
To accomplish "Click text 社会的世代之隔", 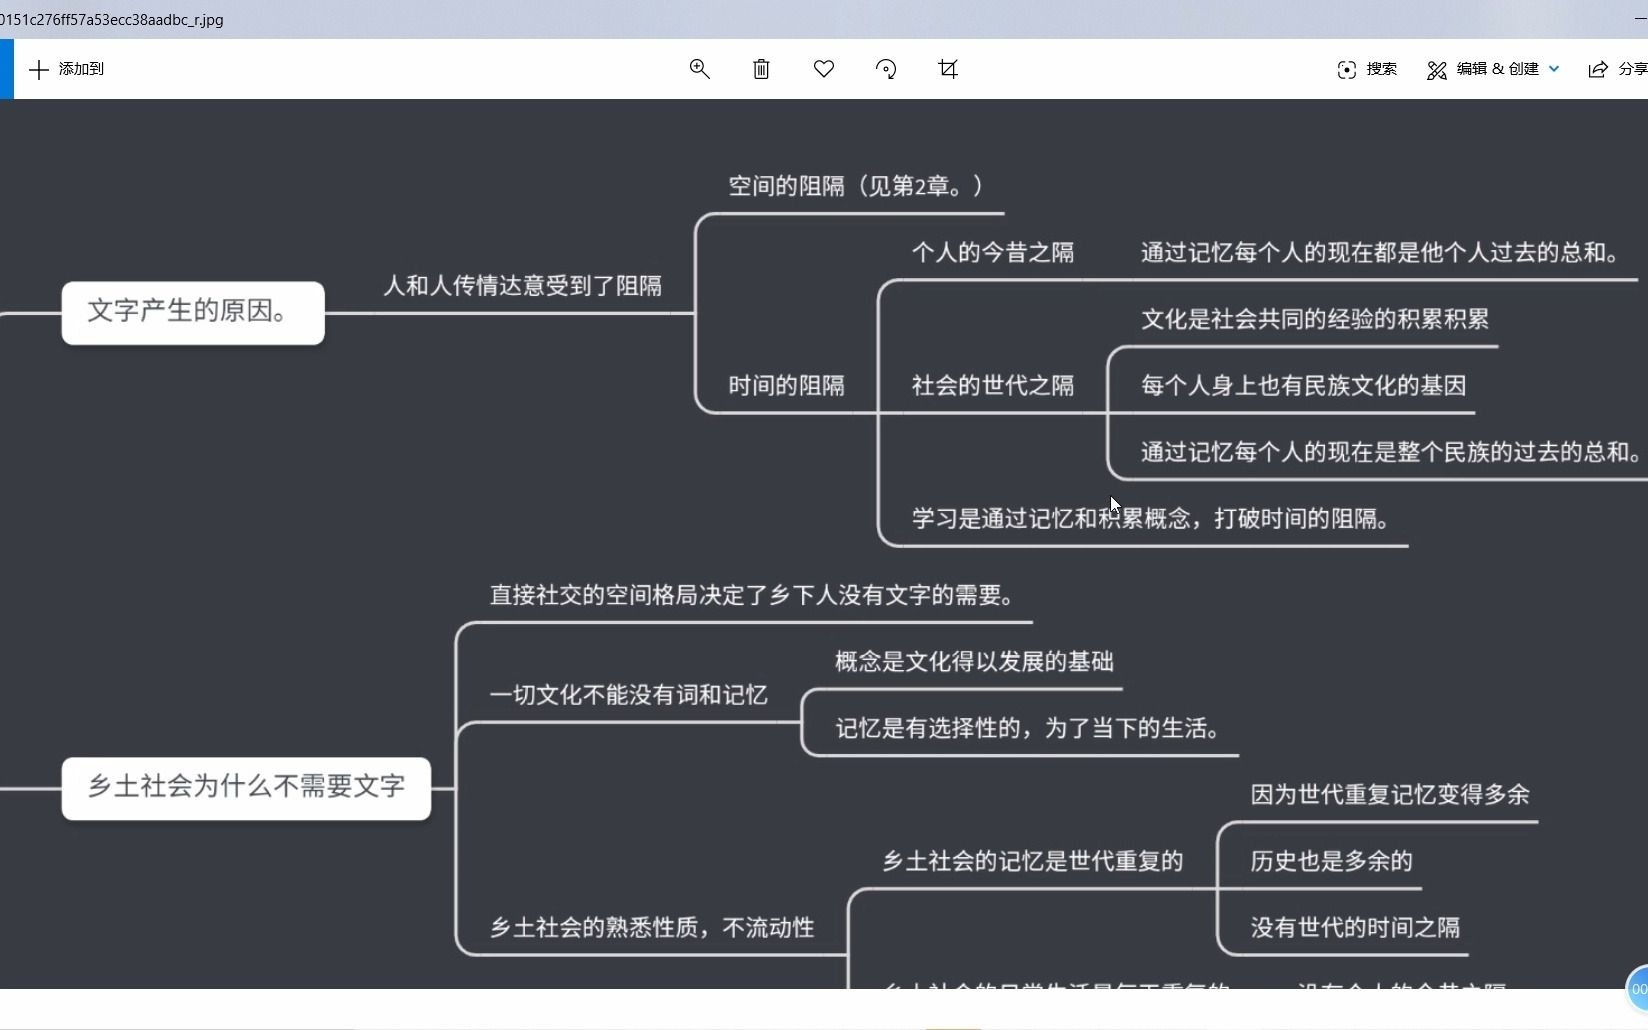I will coord(993,386).
